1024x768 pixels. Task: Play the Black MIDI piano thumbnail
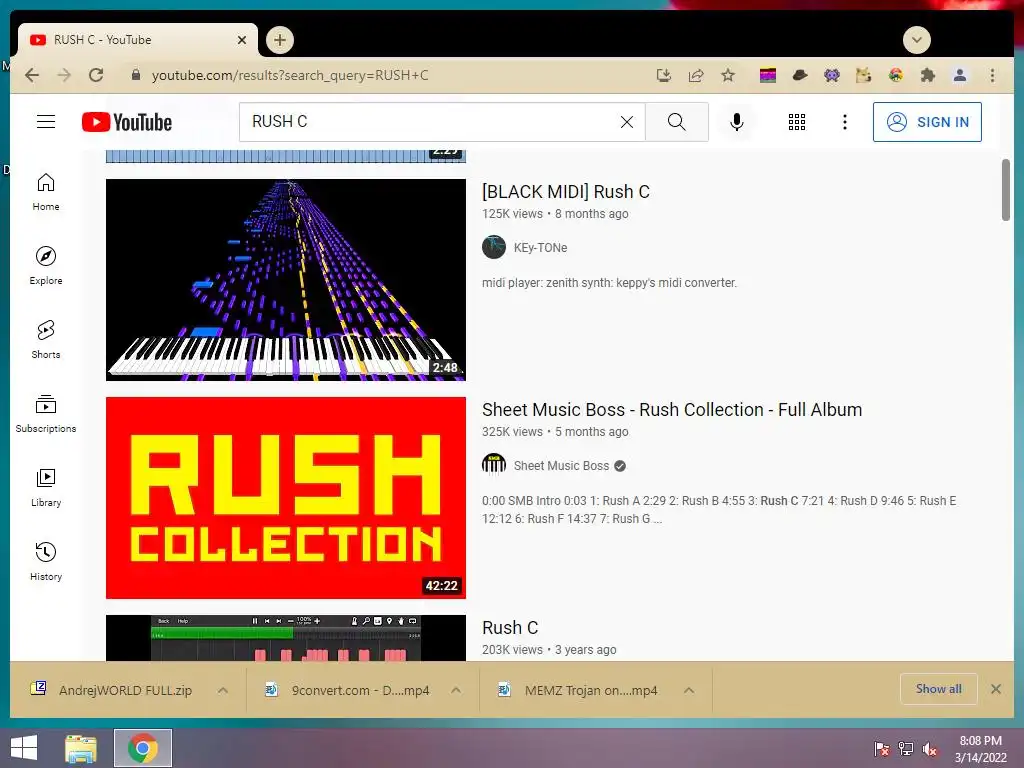(285, 280)
